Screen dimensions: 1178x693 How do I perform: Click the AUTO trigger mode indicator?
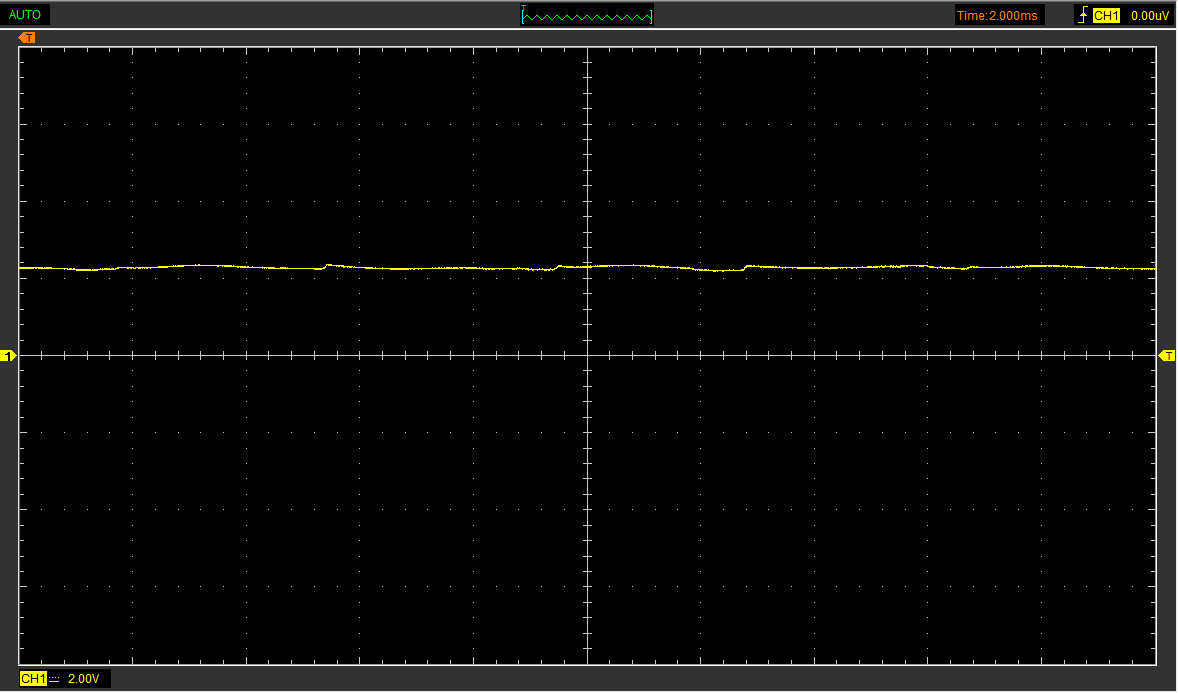pyautogui.click(x=25, y=15)
